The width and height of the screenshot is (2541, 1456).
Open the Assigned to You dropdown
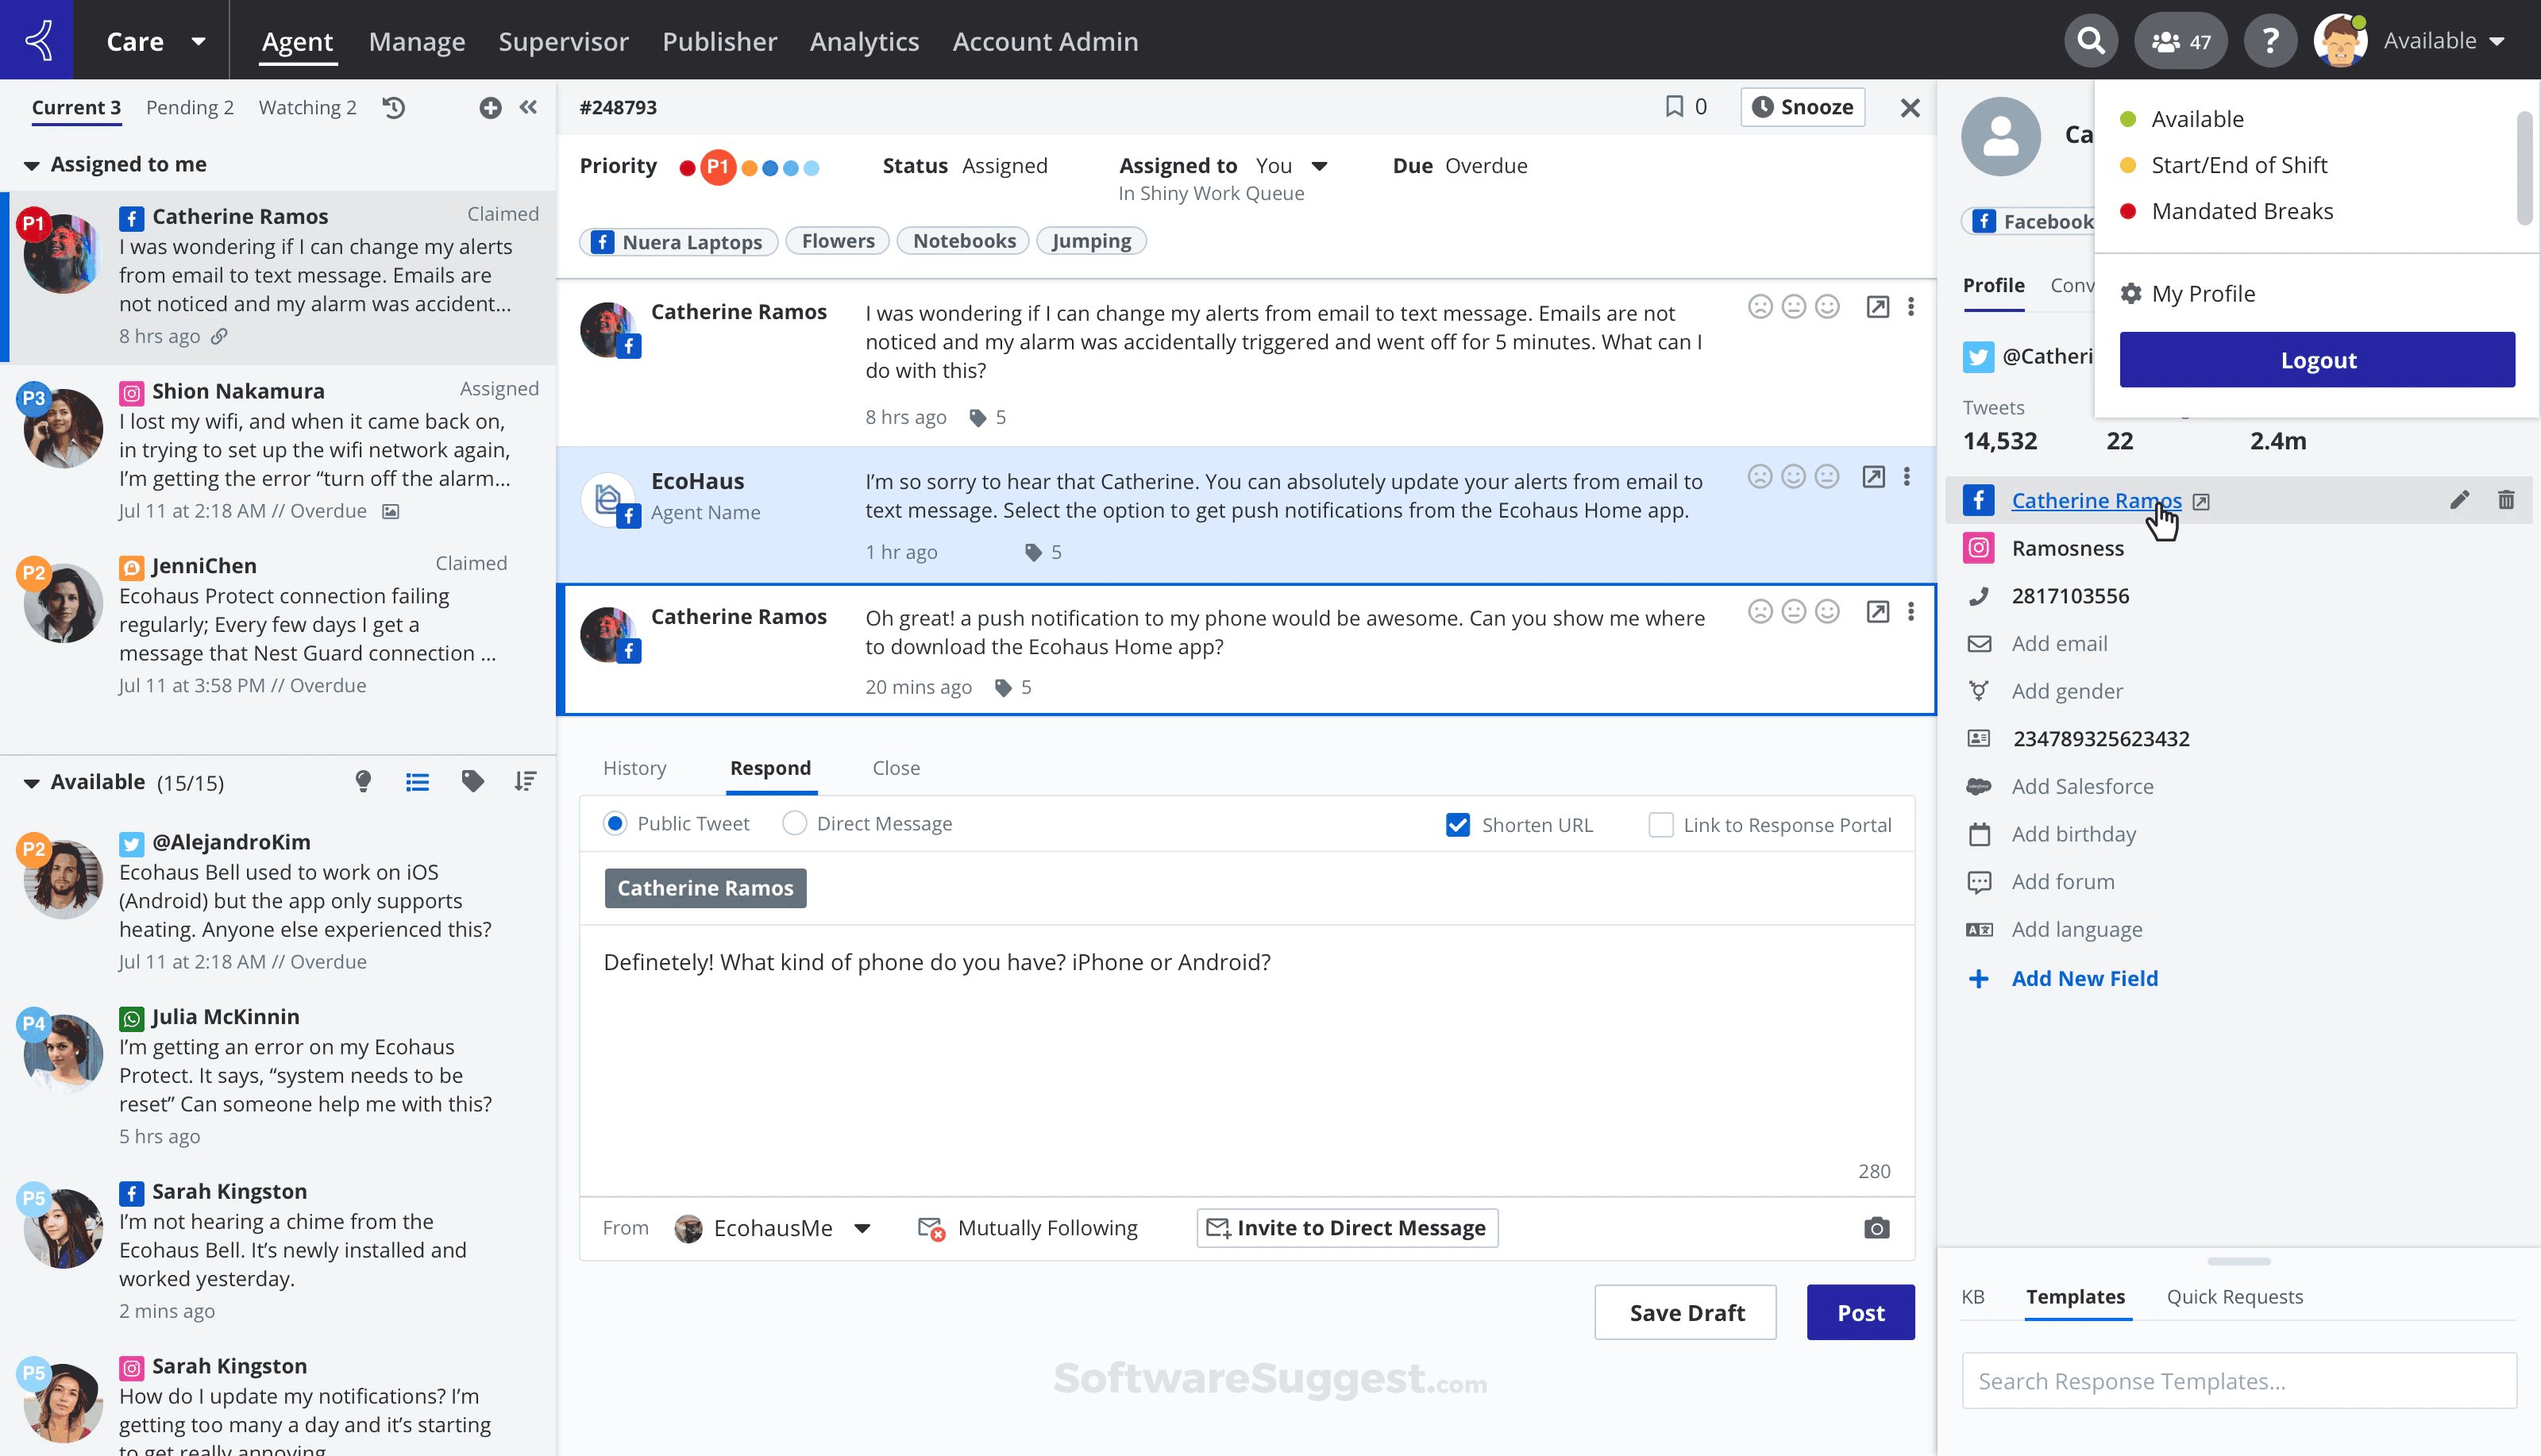click(x=1319, y=166)
